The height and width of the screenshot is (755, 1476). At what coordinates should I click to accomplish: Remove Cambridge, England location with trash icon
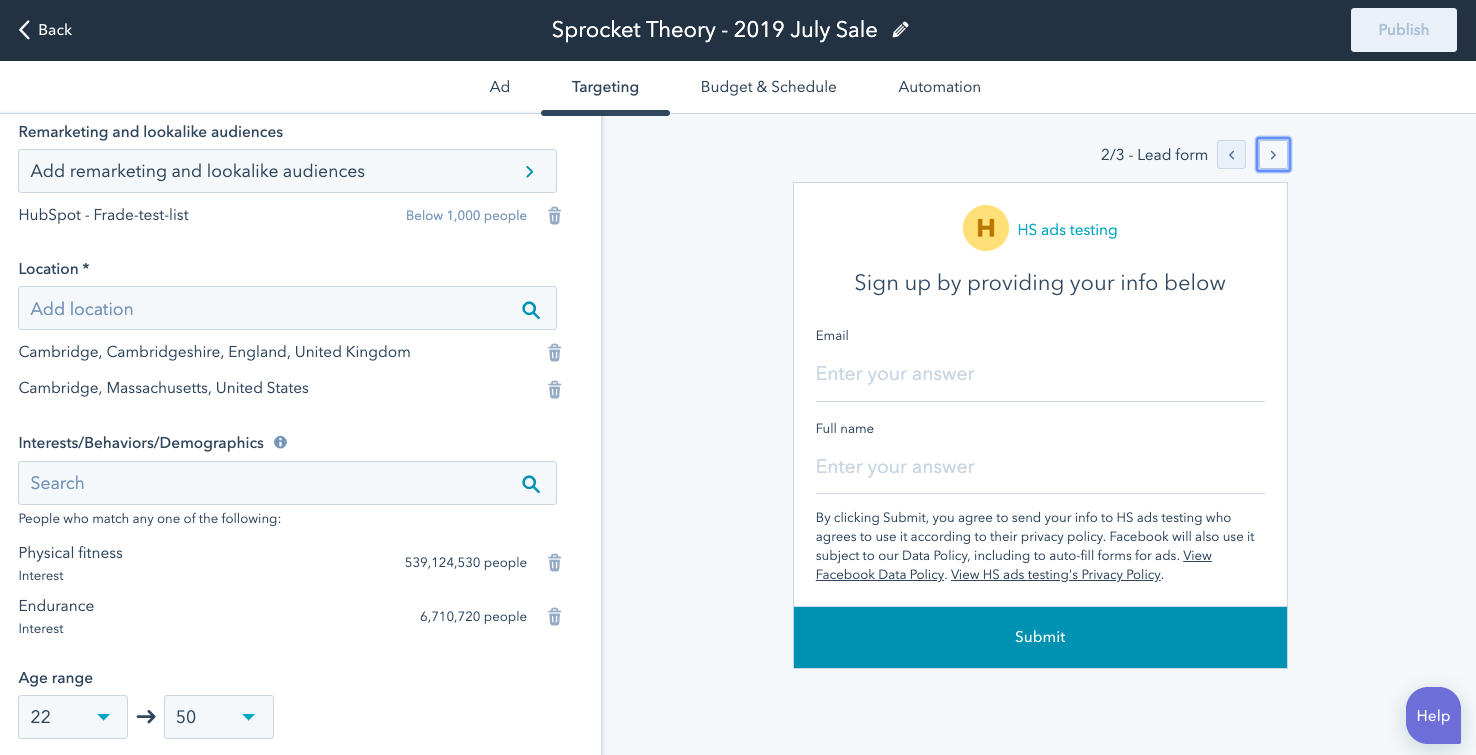pos(554,353)
